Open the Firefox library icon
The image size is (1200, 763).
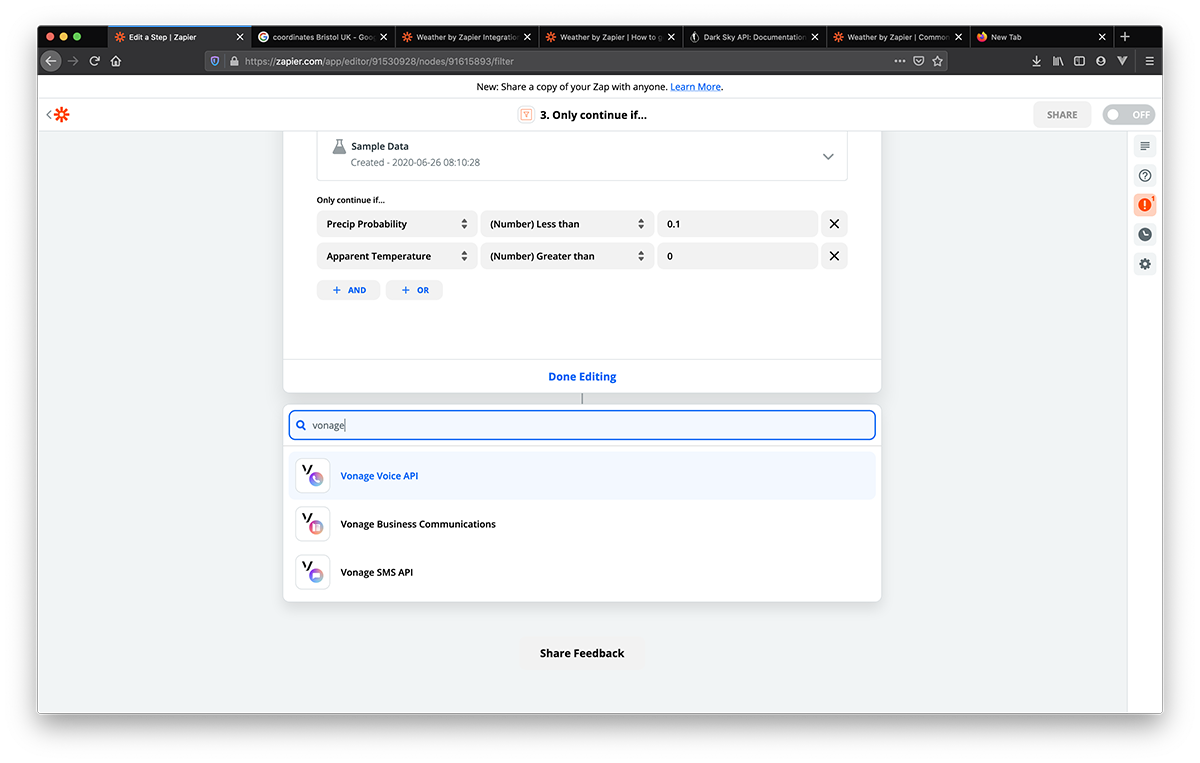tap(1058, 61)
